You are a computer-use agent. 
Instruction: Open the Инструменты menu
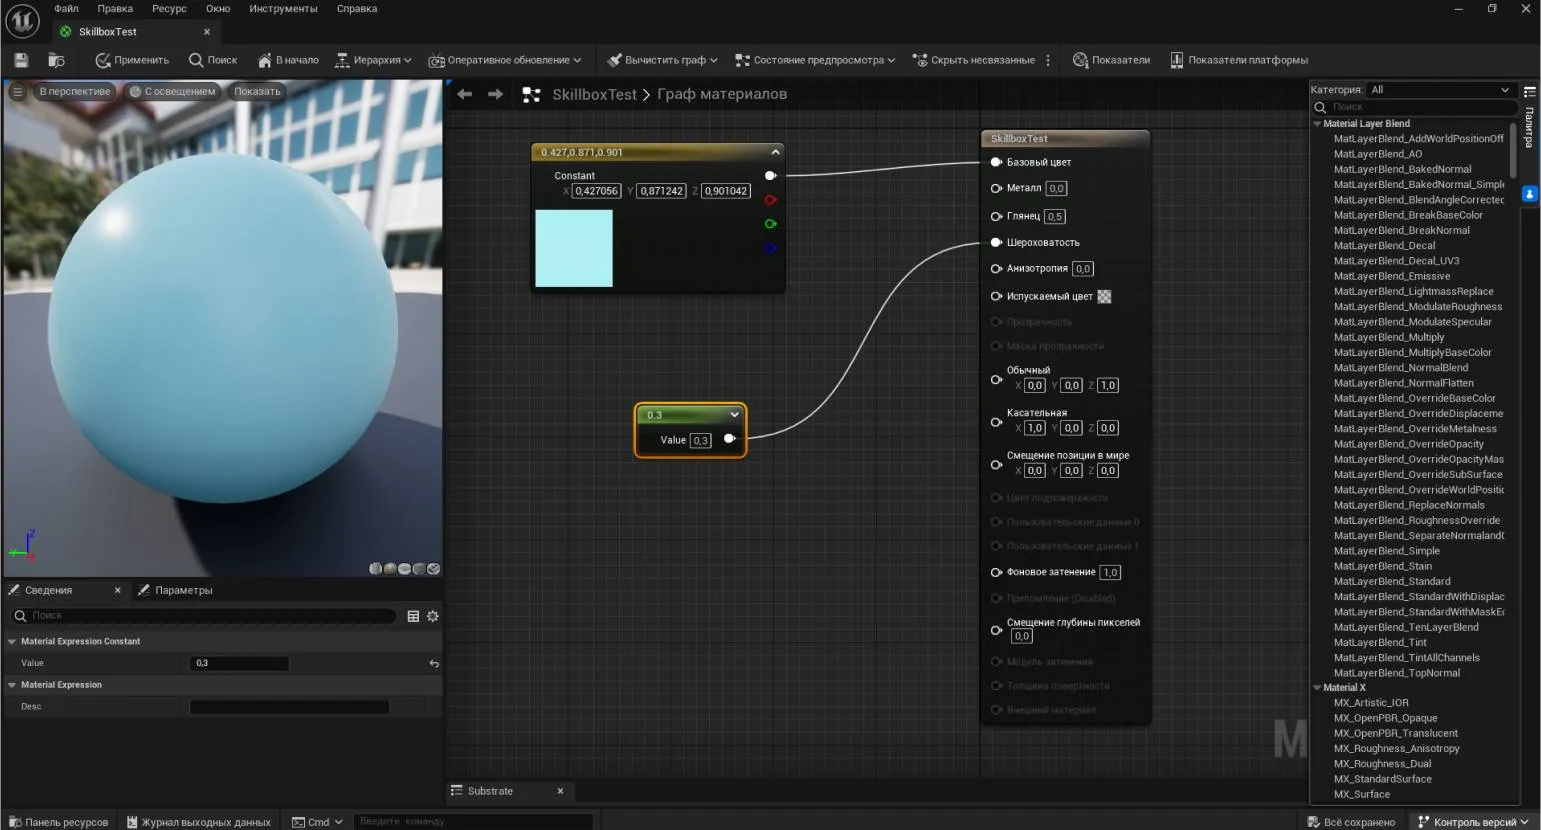point(283,9)
